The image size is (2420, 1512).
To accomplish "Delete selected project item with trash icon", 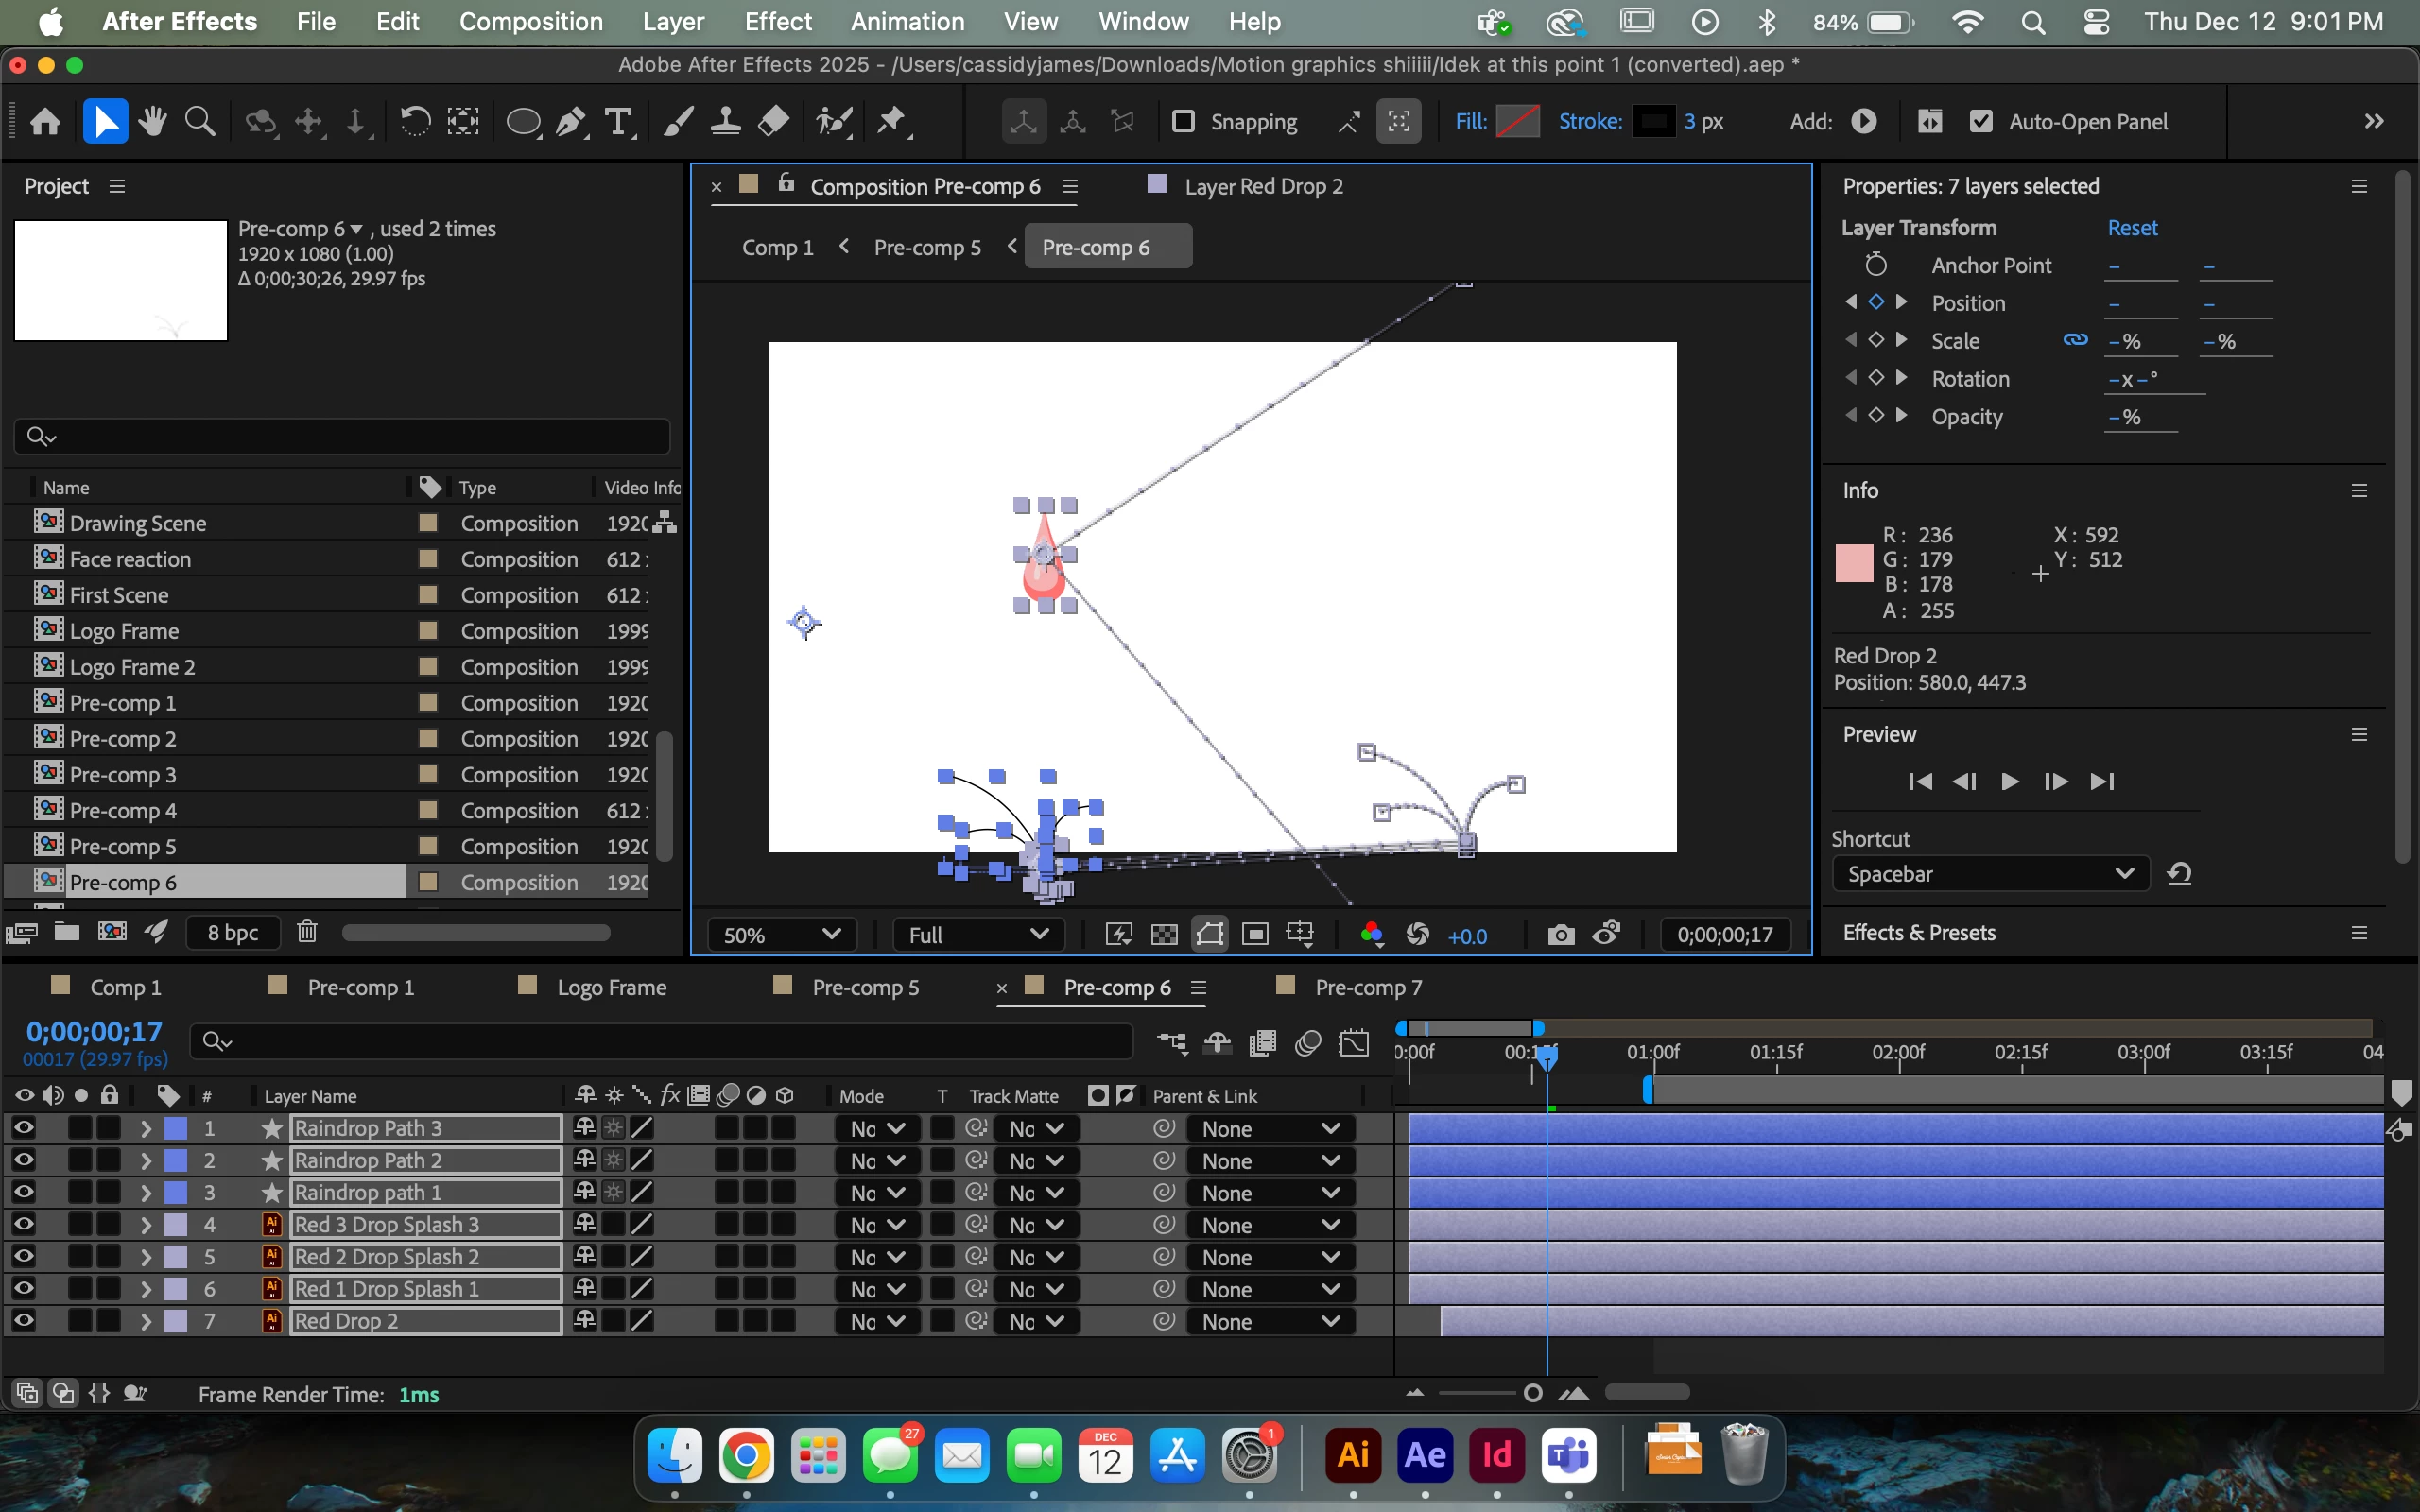I will coord(307,932).
